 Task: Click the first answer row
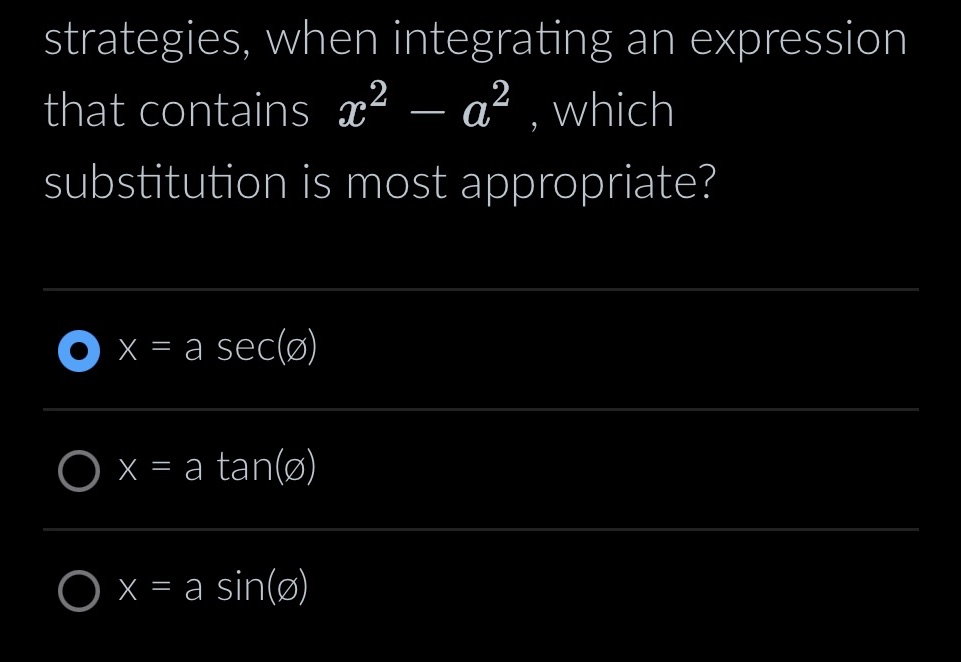tap(480, 349)
